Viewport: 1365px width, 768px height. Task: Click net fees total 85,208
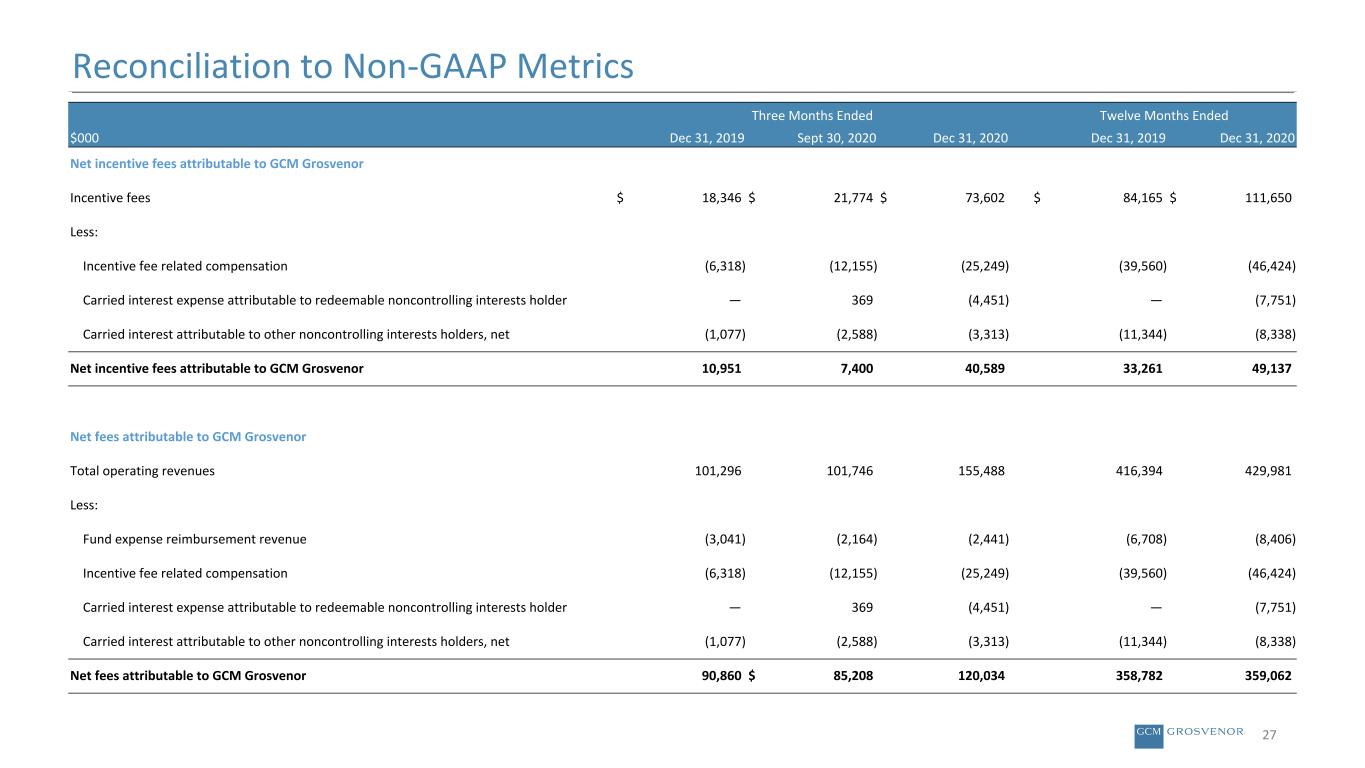pos(852,675)
